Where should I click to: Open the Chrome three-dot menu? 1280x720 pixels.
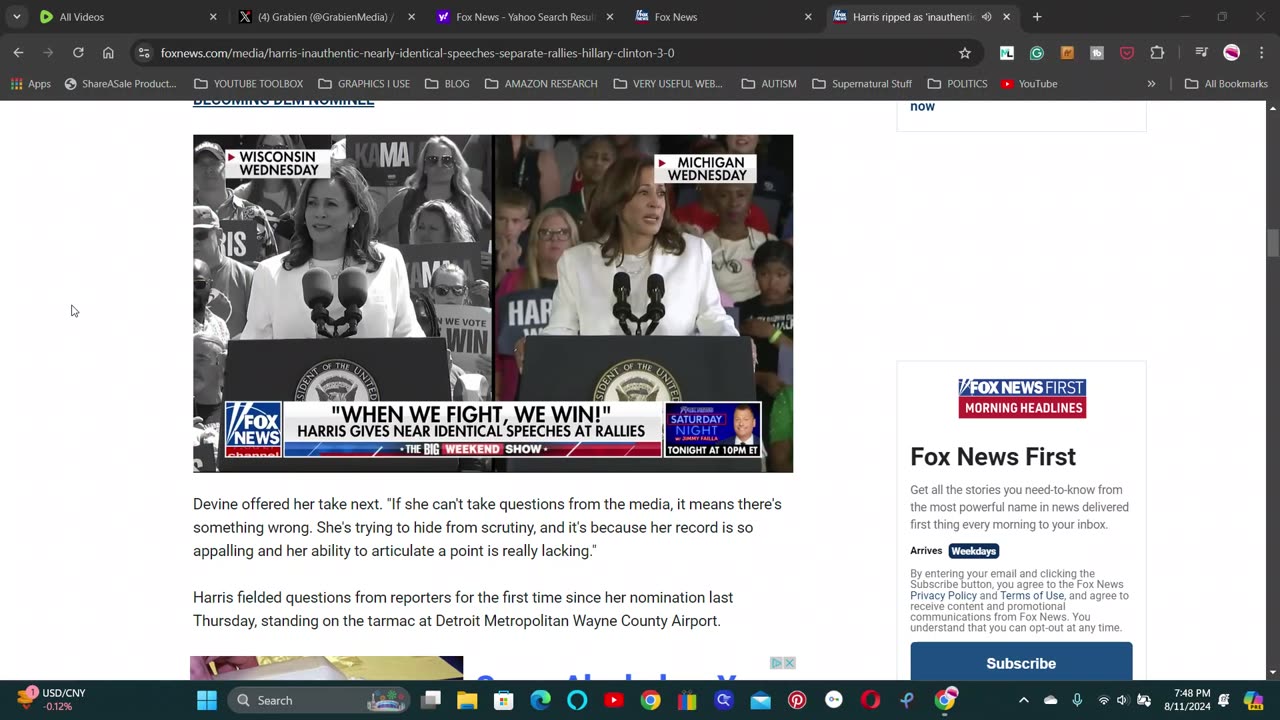[x=1260, y=53]
